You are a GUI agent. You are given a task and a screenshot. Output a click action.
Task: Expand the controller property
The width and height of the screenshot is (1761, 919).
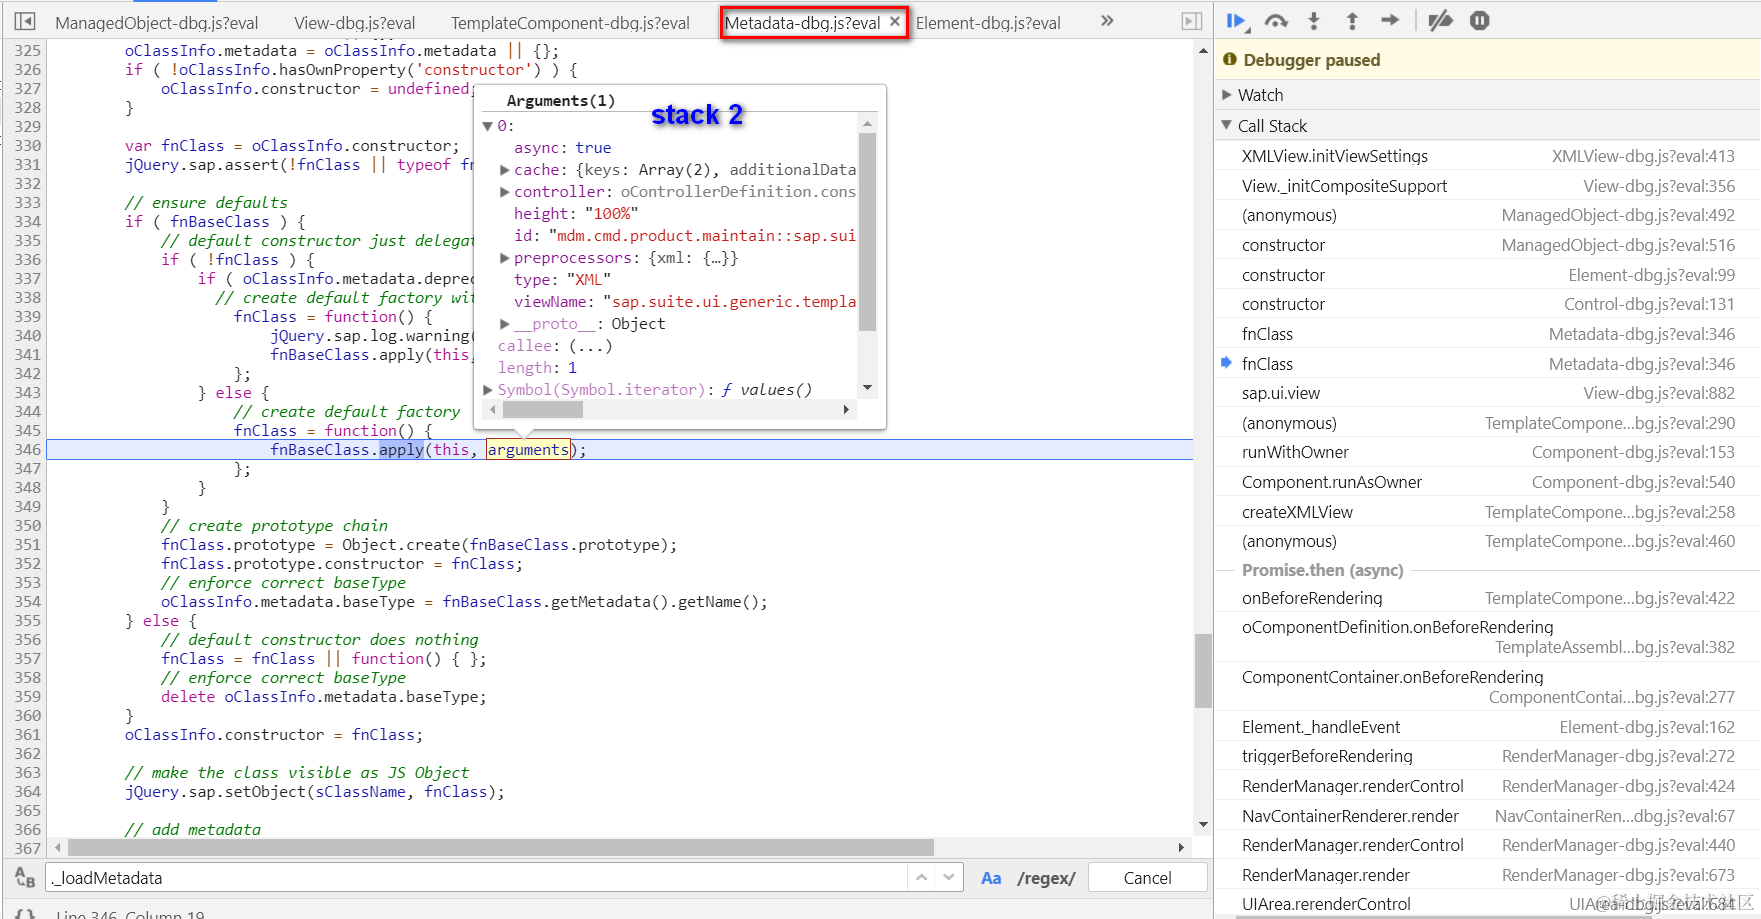pos(505,192)
